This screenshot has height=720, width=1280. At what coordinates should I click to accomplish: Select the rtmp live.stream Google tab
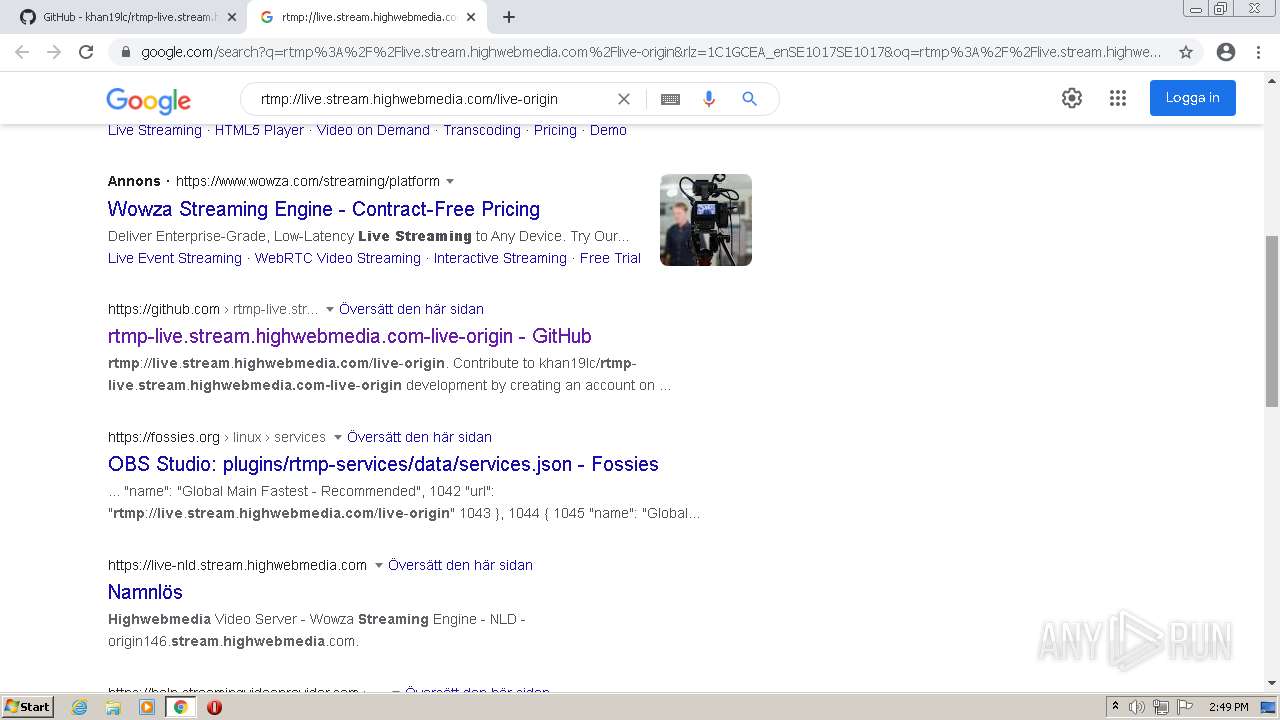pyautogui.click(x=366, y=17)
